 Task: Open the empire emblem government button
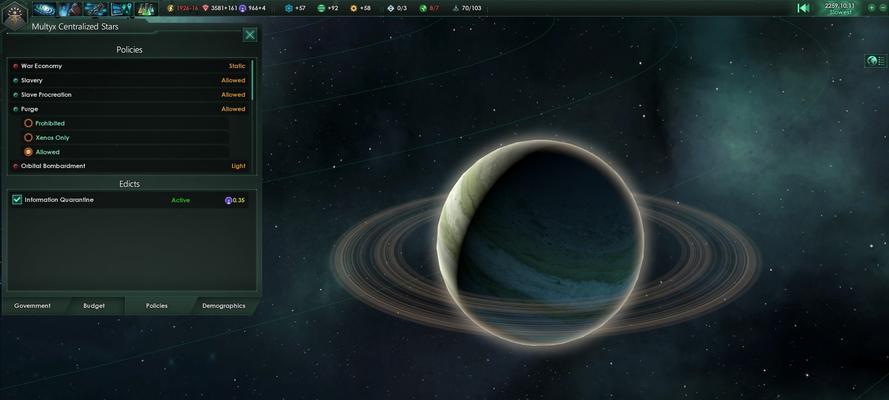(x=14, y=15)
